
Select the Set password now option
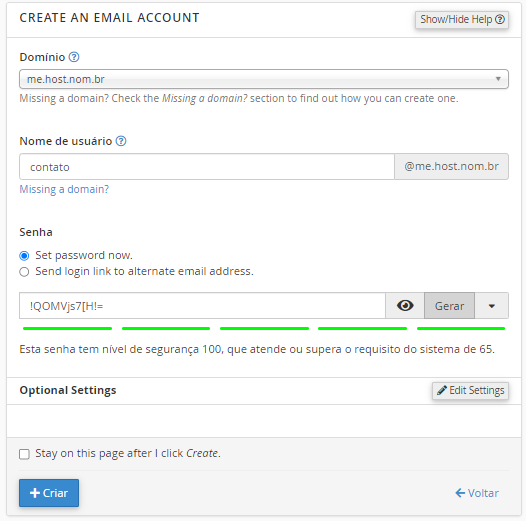(x=24, y=256)
